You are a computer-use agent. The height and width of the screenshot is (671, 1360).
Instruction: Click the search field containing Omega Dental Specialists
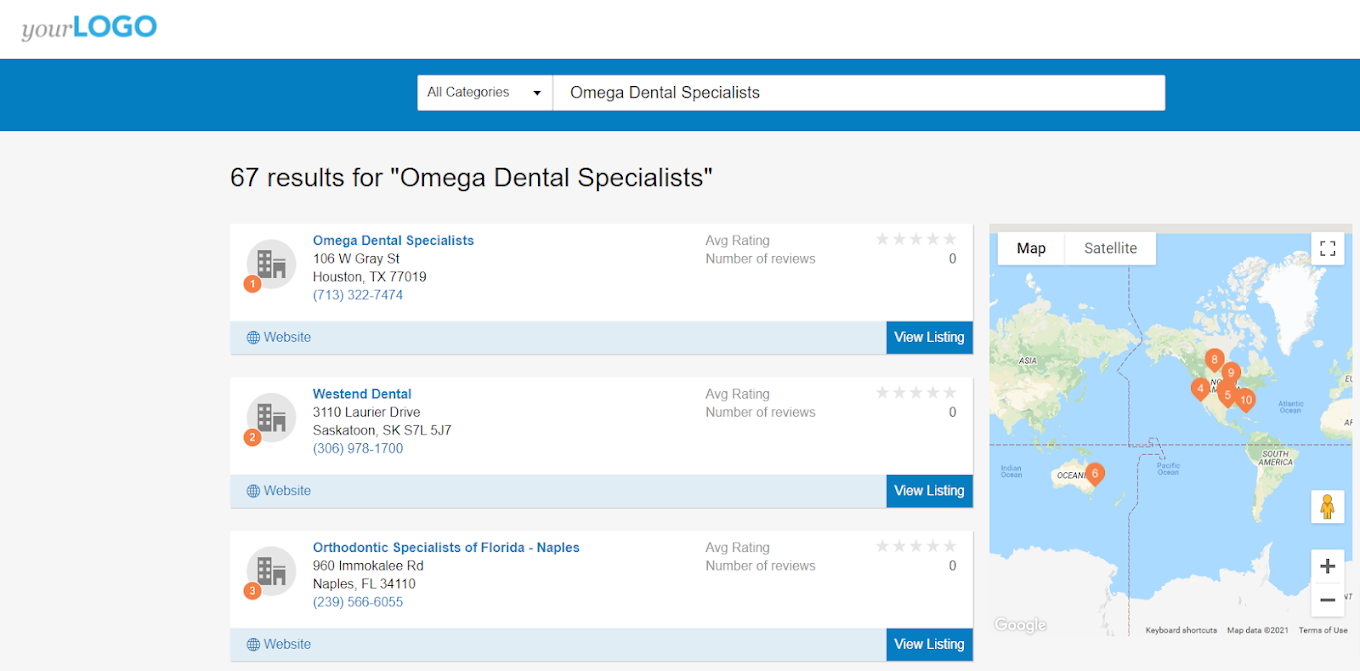[x=858, y=93]
